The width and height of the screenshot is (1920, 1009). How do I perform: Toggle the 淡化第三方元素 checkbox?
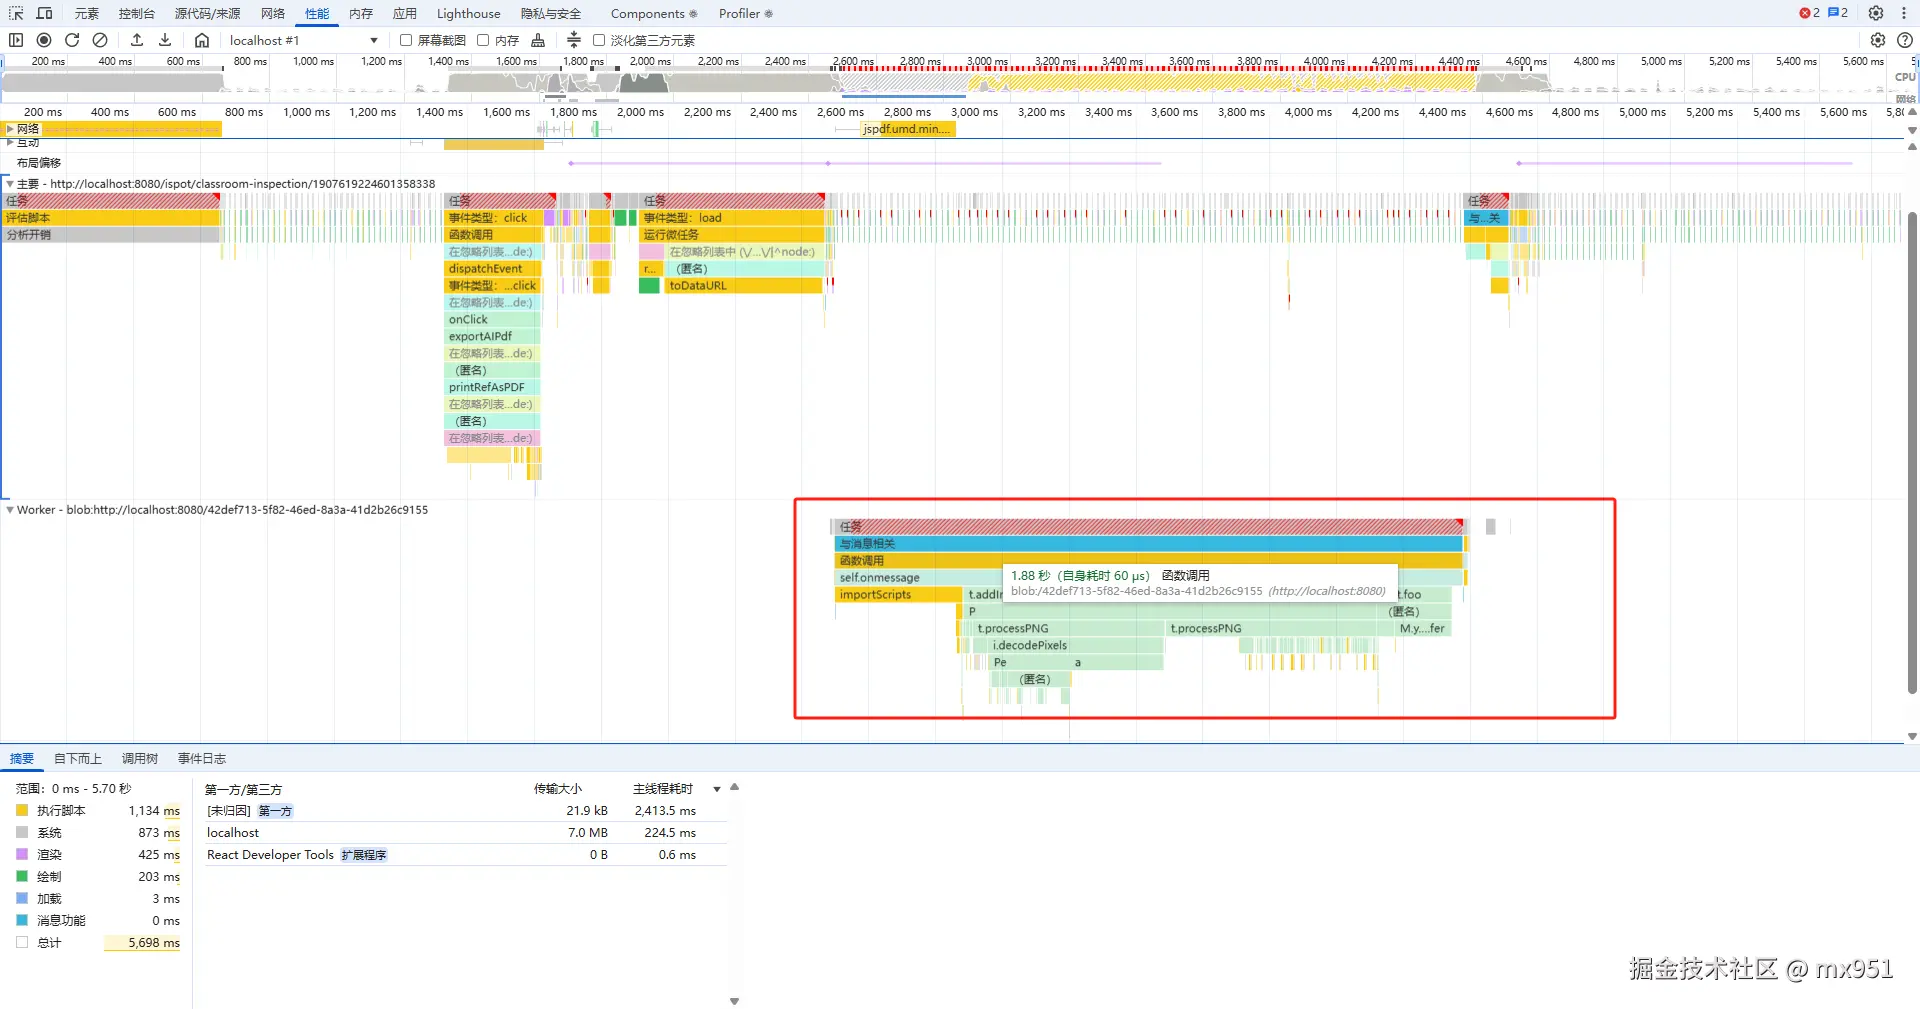pos(599,40)
